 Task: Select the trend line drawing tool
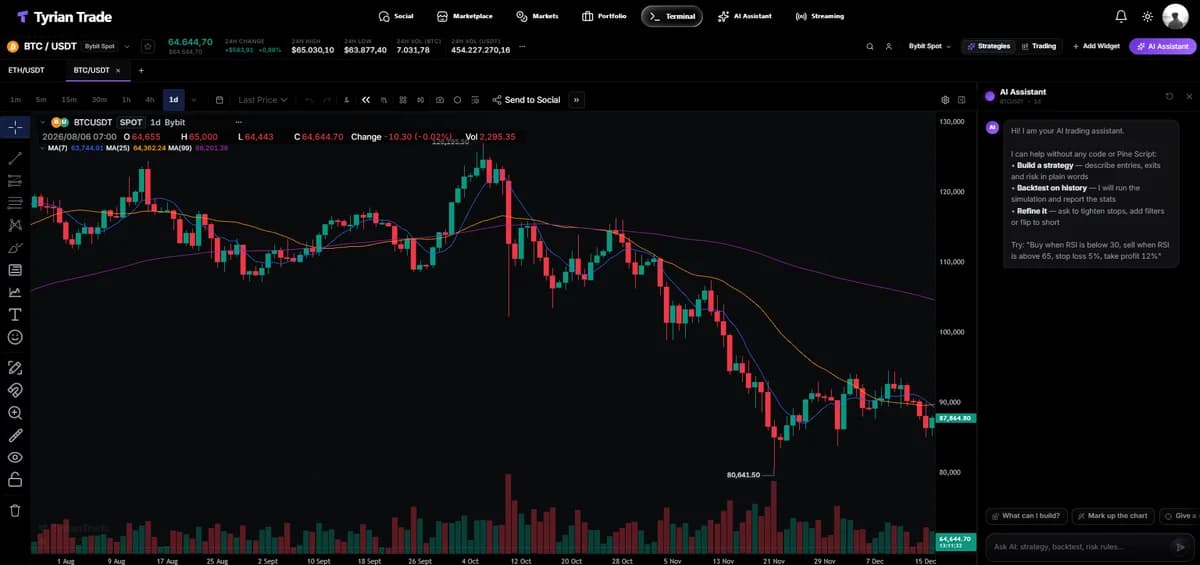pos(15,158)
